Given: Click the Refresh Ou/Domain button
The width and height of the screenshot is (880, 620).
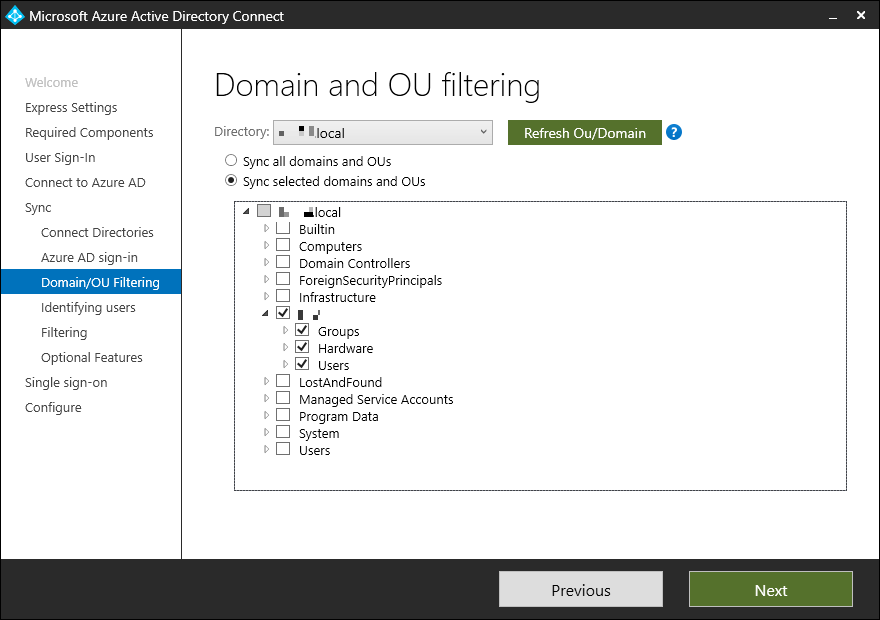Looking at the screenshot, I should point(585,133).
